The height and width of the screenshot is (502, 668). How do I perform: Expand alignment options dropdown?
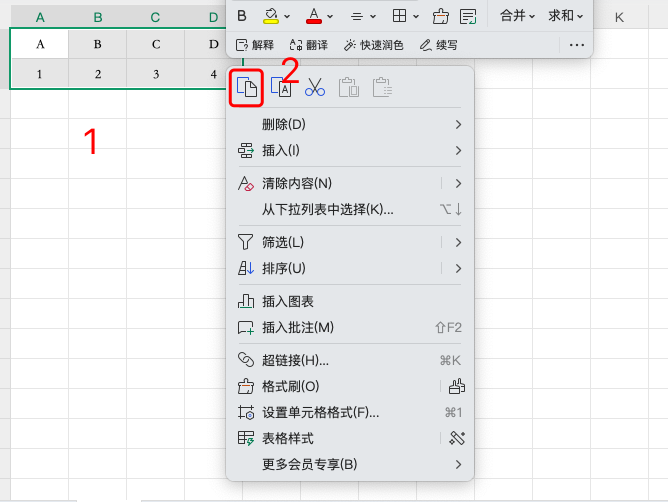click(x=373, y=17)
